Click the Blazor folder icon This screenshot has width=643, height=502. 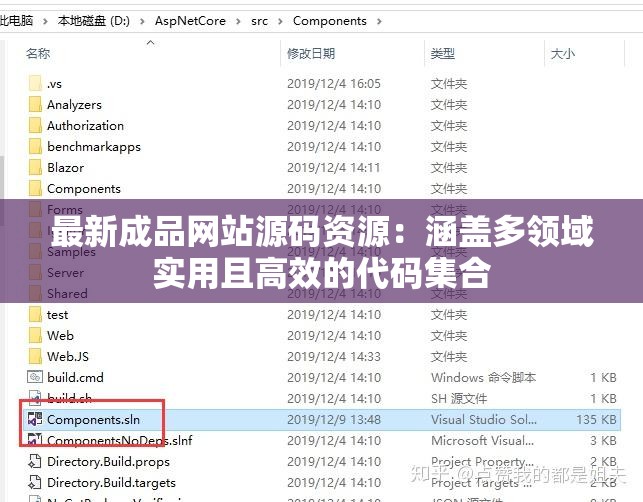(35, 167)
